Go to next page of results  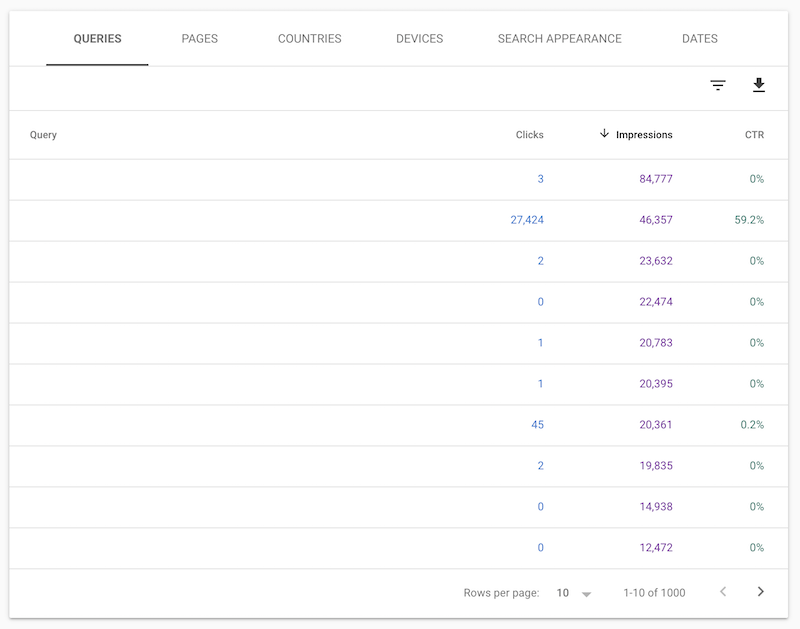[x=760, y=592]
